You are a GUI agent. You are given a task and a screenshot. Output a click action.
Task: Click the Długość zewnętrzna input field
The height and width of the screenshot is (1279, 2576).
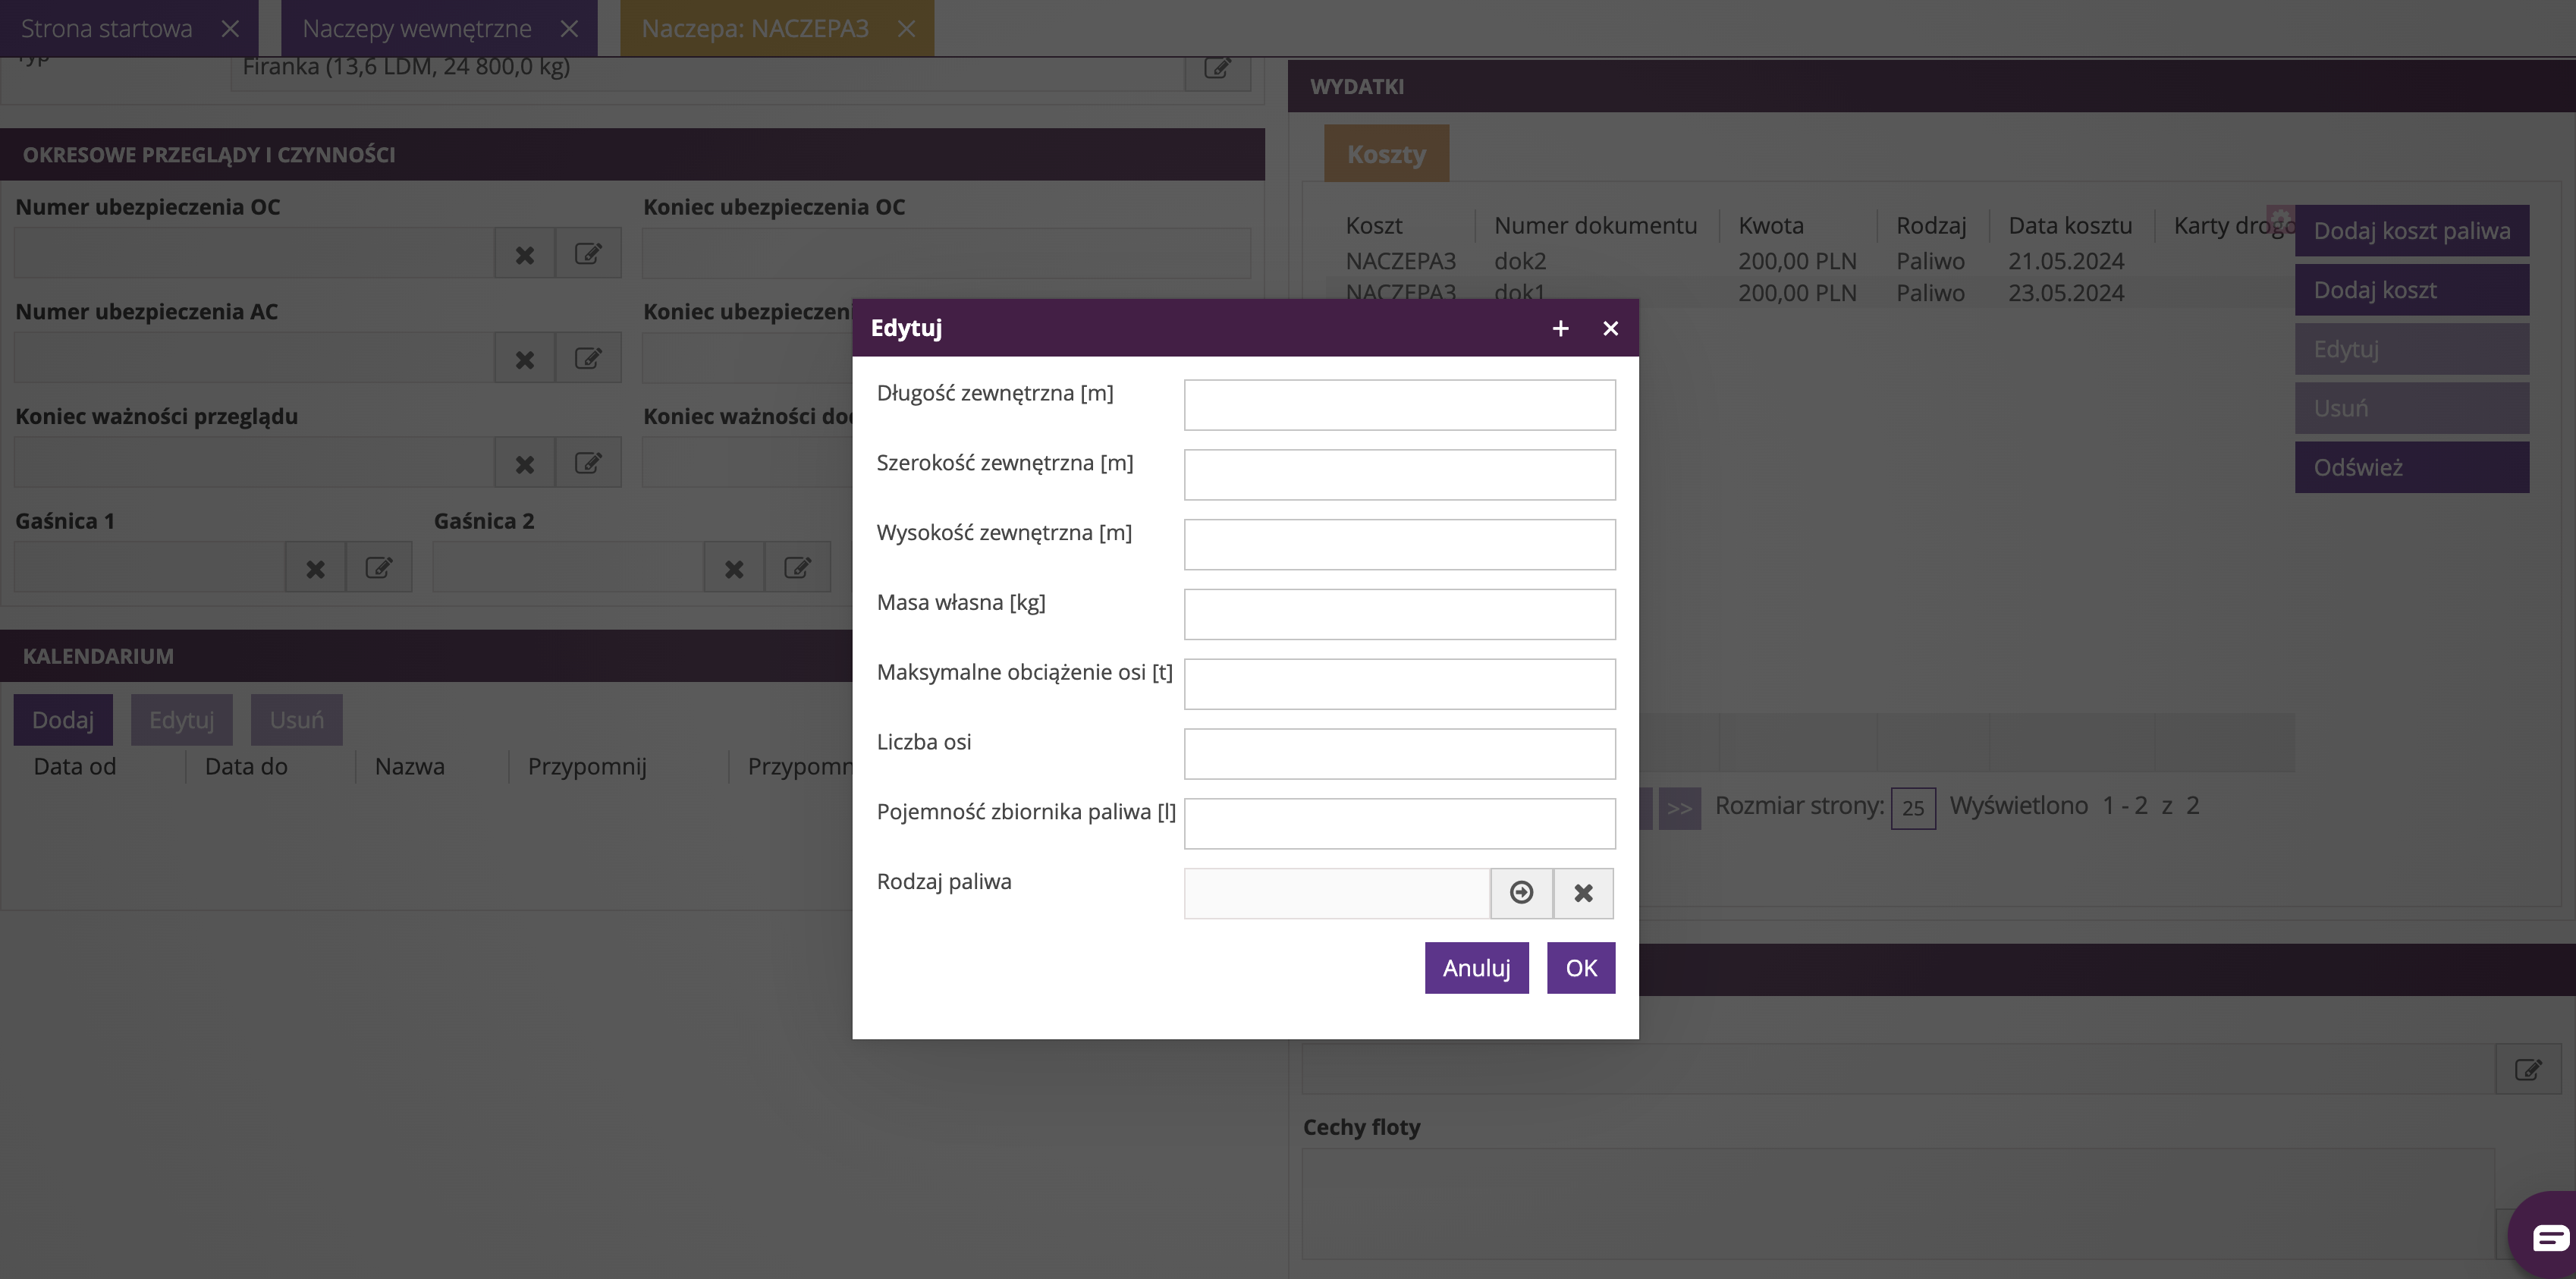[x=1399, y=405]
